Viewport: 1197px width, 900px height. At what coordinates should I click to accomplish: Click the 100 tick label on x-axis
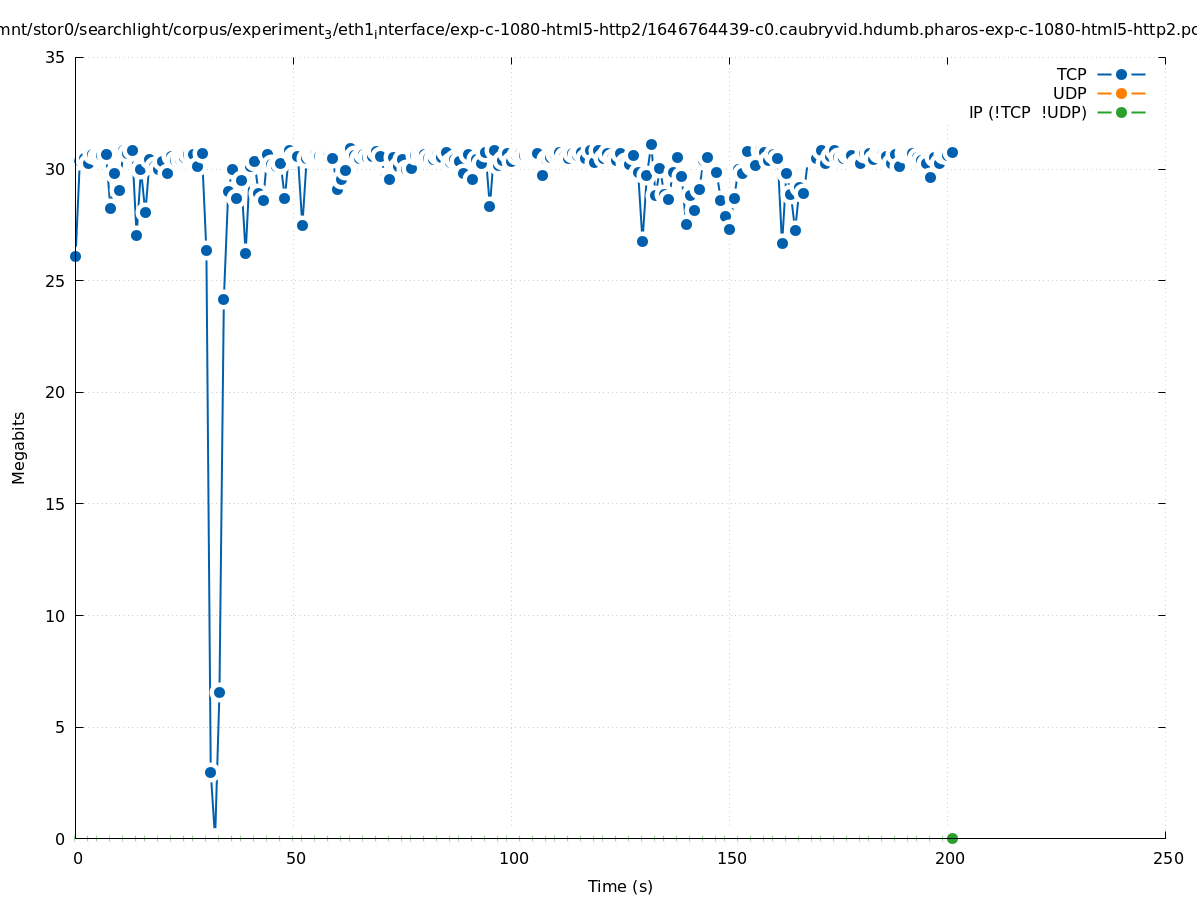[512, 858]
